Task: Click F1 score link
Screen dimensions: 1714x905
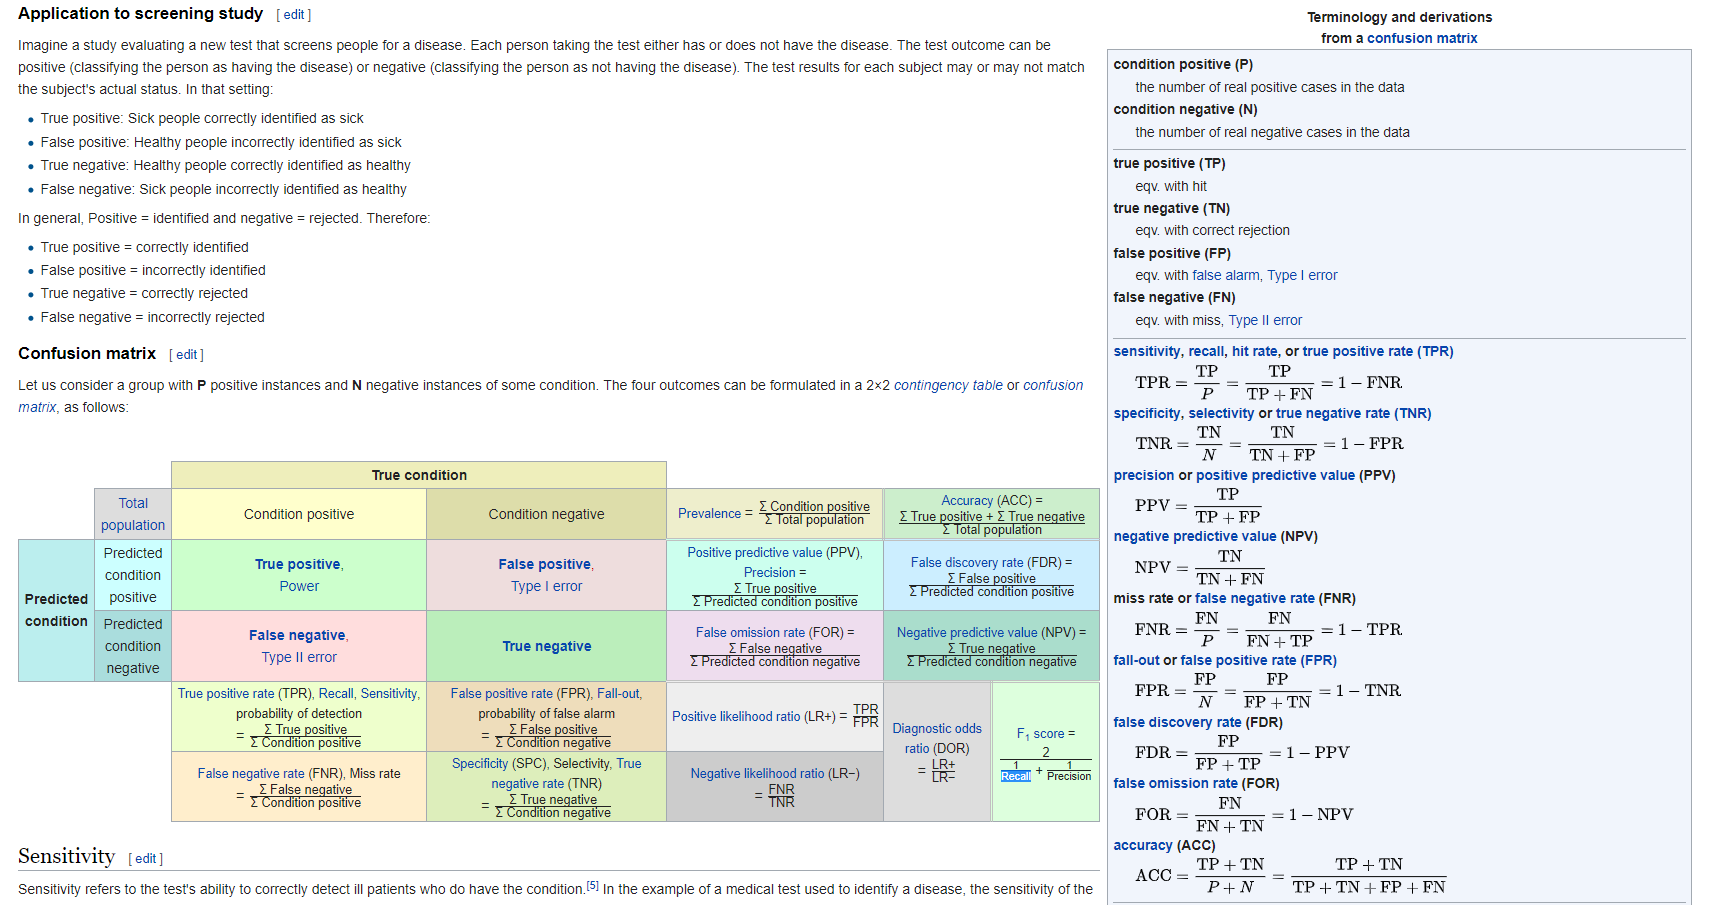Action: (1040, 734)
